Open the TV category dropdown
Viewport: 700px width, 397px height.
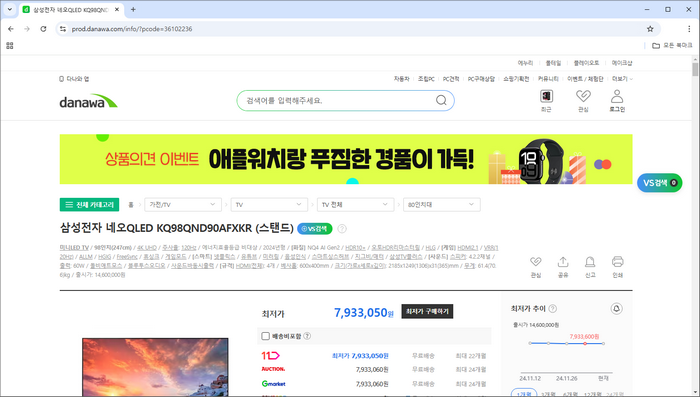pos(269,205)
